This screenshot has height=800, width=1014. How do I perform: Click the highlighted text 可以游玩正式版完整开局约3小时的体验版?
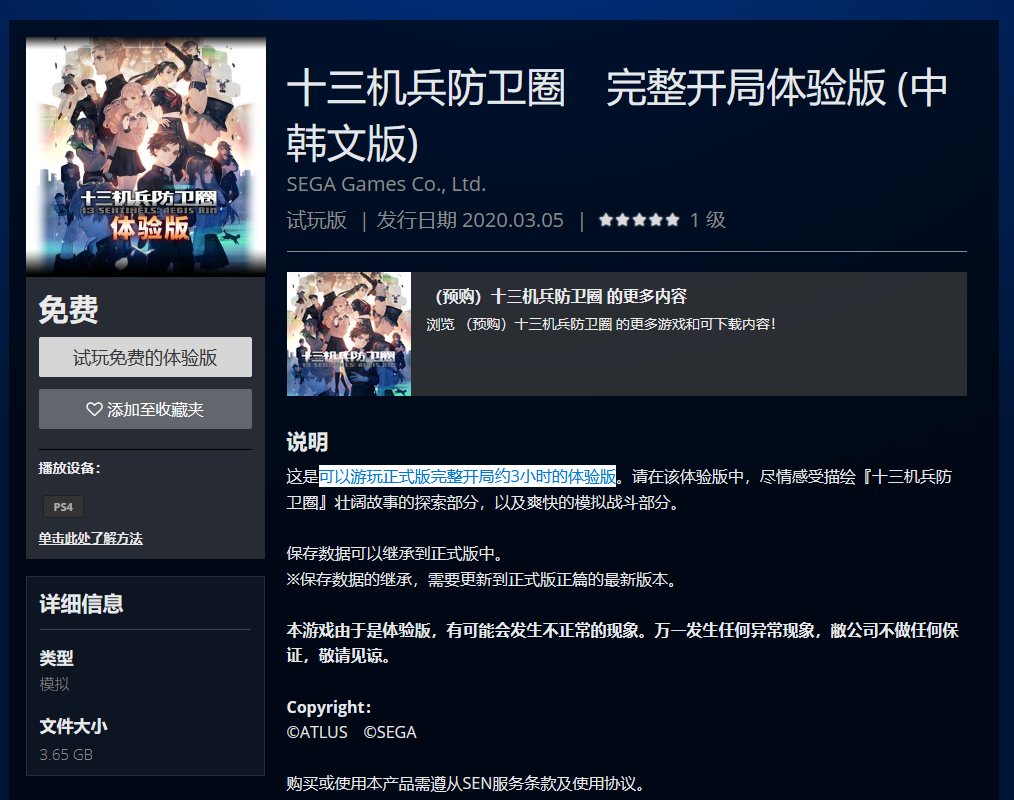[x=468, y=477]
